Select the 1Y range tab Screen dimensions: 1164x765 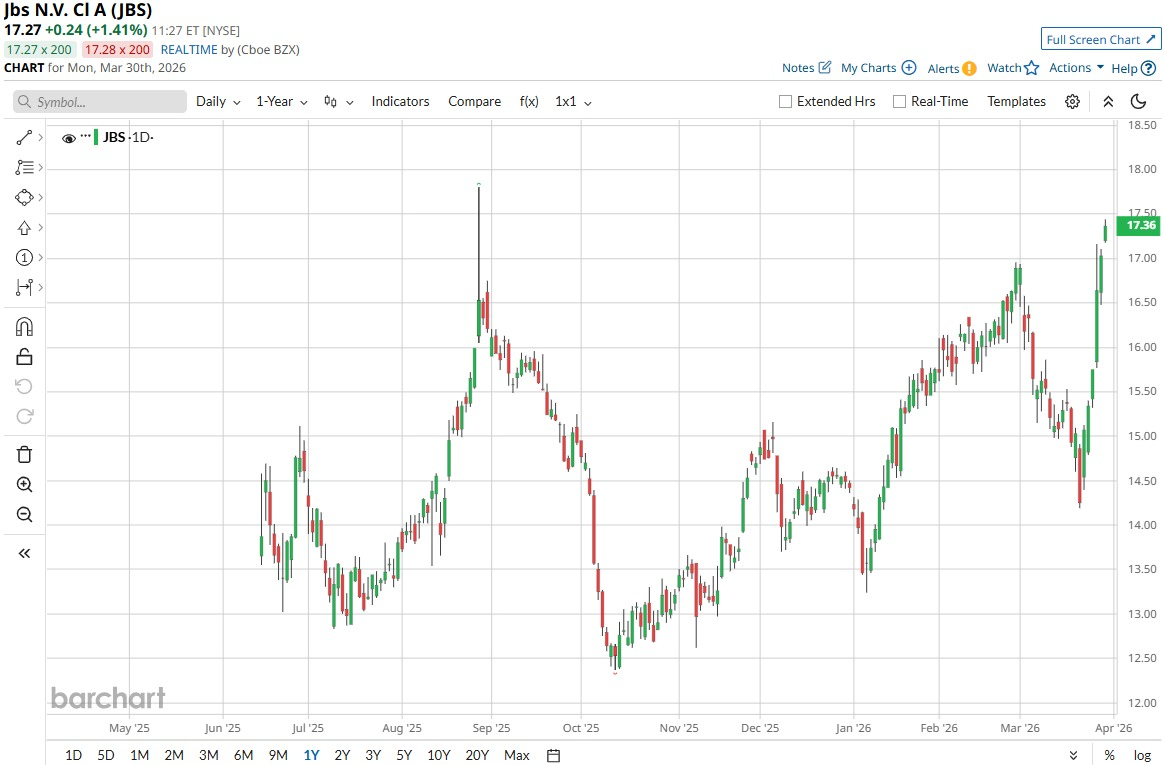tap(311, 755)
